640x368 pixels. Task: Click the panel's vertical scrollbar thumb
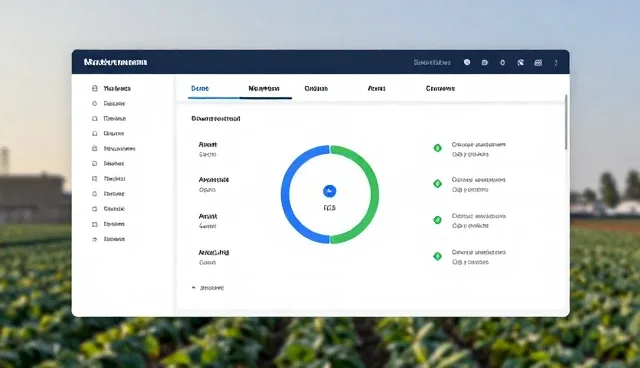coord(566,122)
